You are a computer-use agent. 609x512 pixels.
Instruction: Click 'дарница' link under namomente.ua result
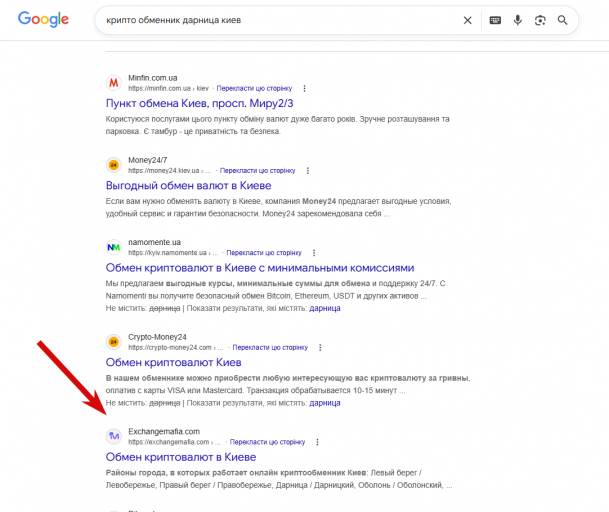tap(325, 308)
